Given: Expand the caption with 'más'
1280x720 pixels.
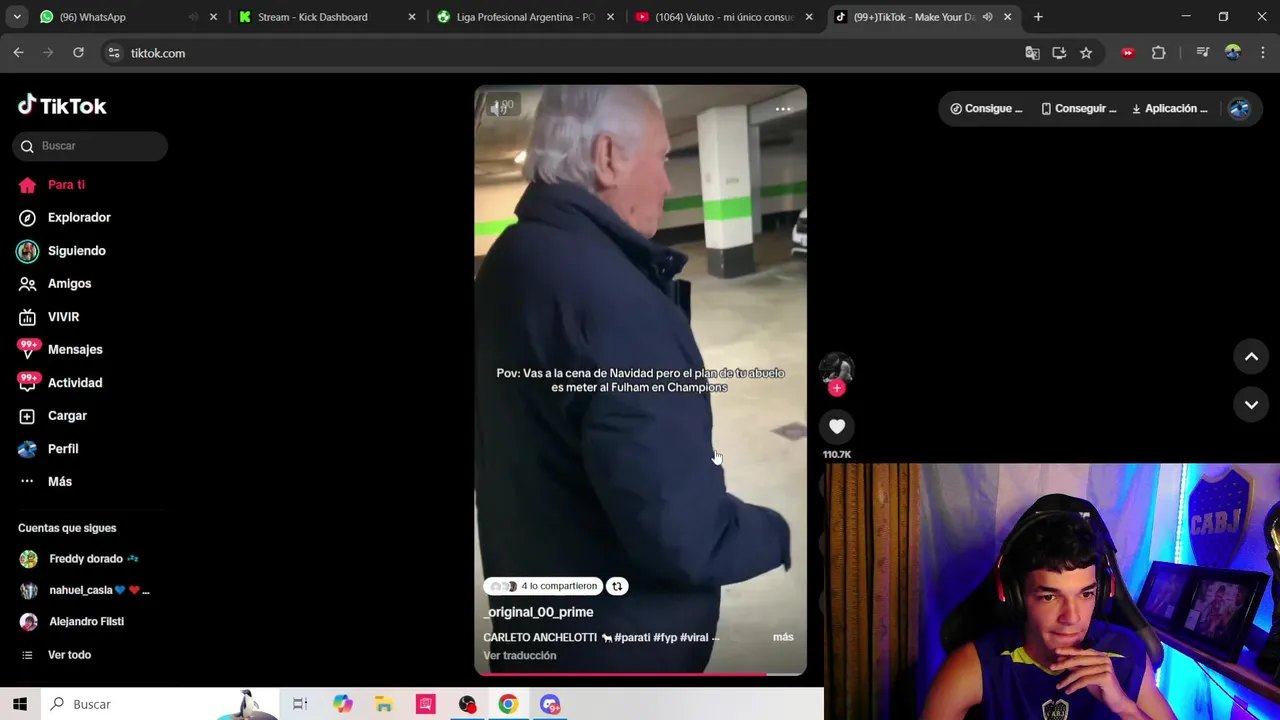Looking at the screenshot, I should (783, 637).
